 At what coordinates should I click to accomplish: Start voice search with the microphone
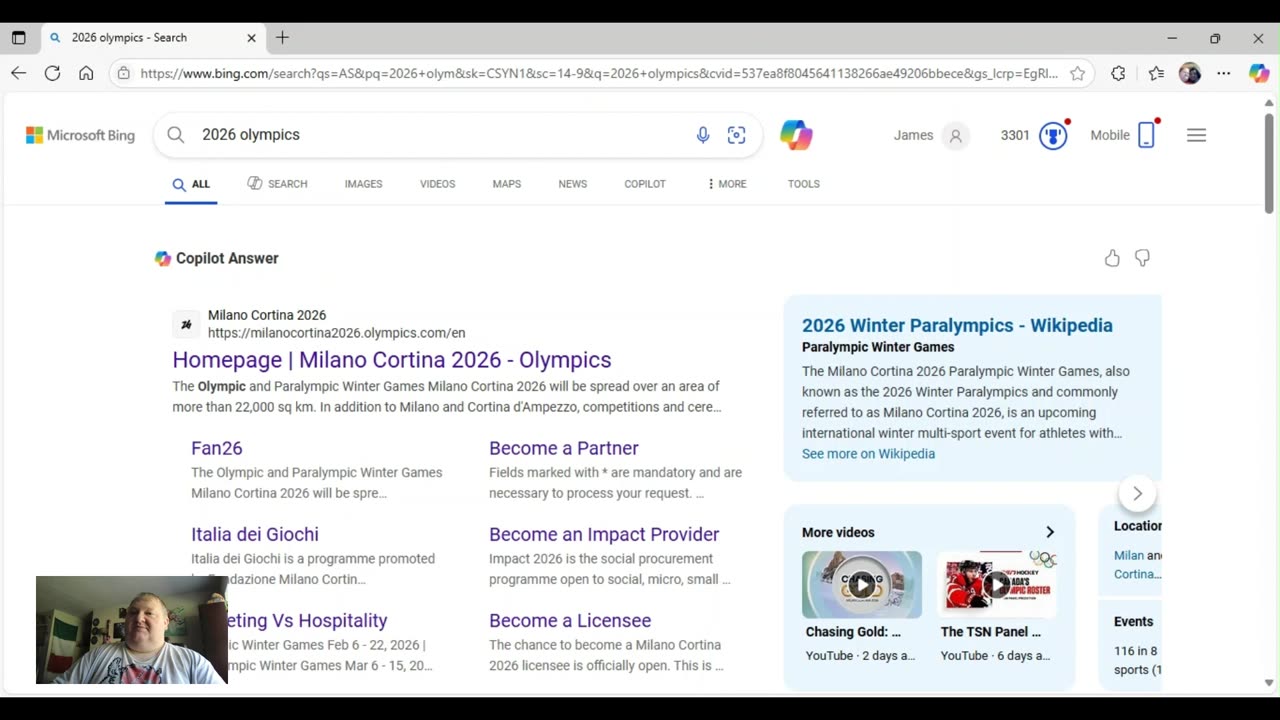coord(703,135)
